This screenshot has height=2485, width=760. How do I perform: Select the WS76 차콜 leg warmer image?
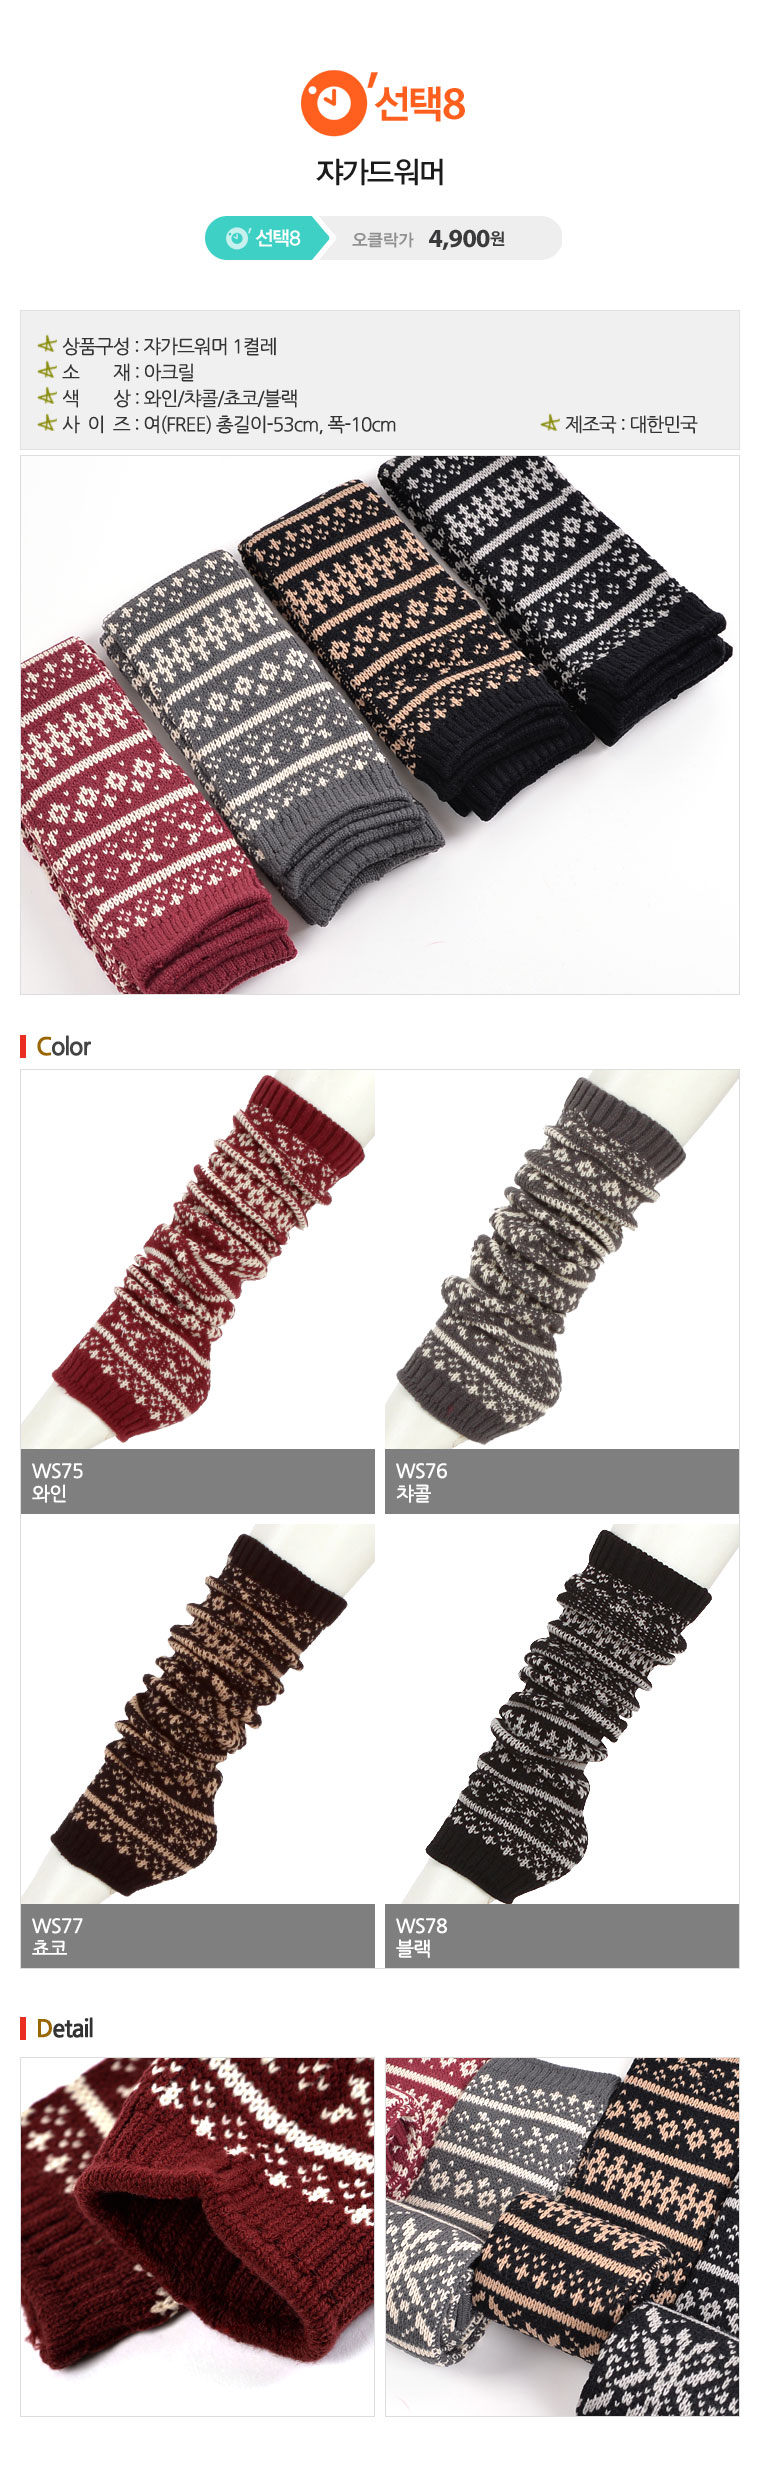point(562,1259)
